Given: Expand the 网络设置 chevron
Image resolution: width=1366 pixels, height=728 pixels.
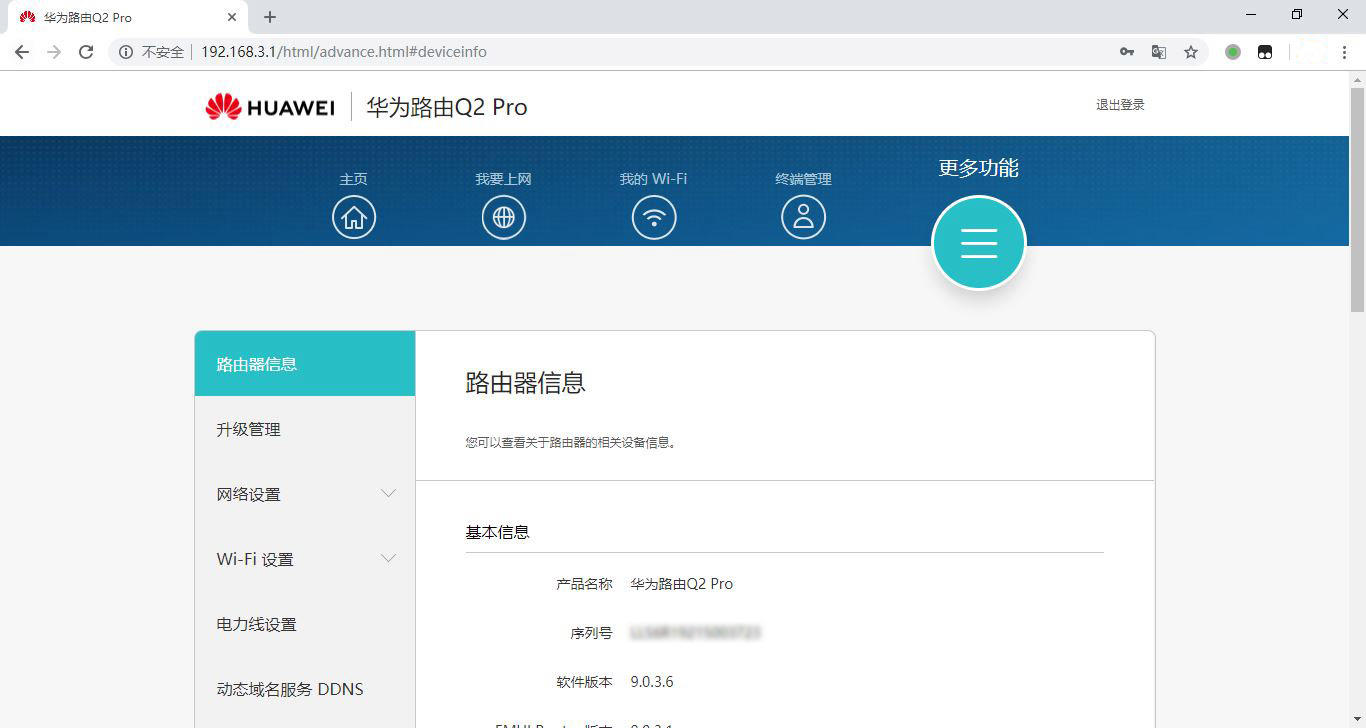Looking at the screenshot, I should pos(389,494).
